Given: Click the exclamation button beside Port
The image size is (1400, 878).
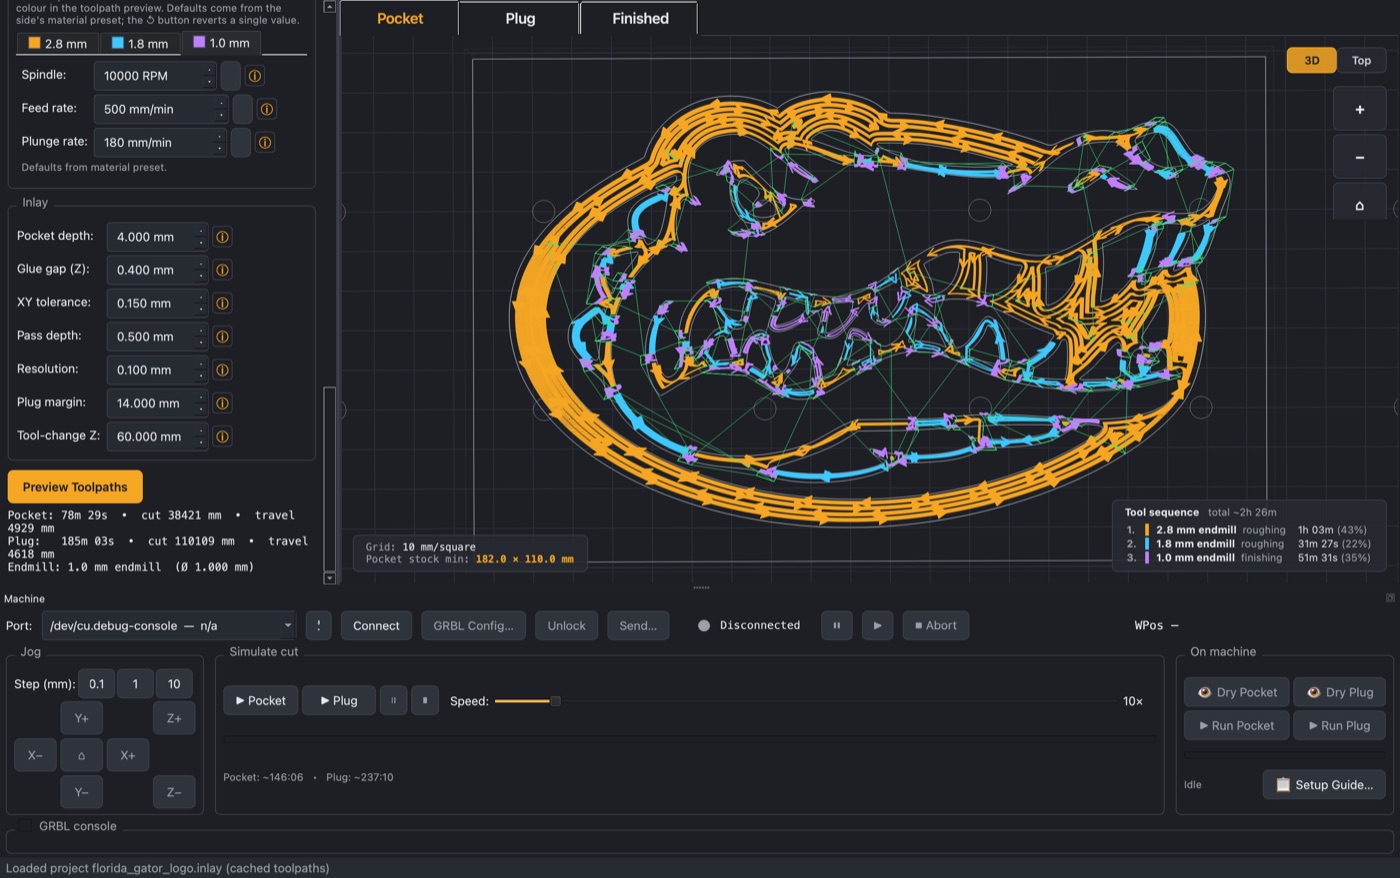Looking at the screenshot, I should [318, 626].
